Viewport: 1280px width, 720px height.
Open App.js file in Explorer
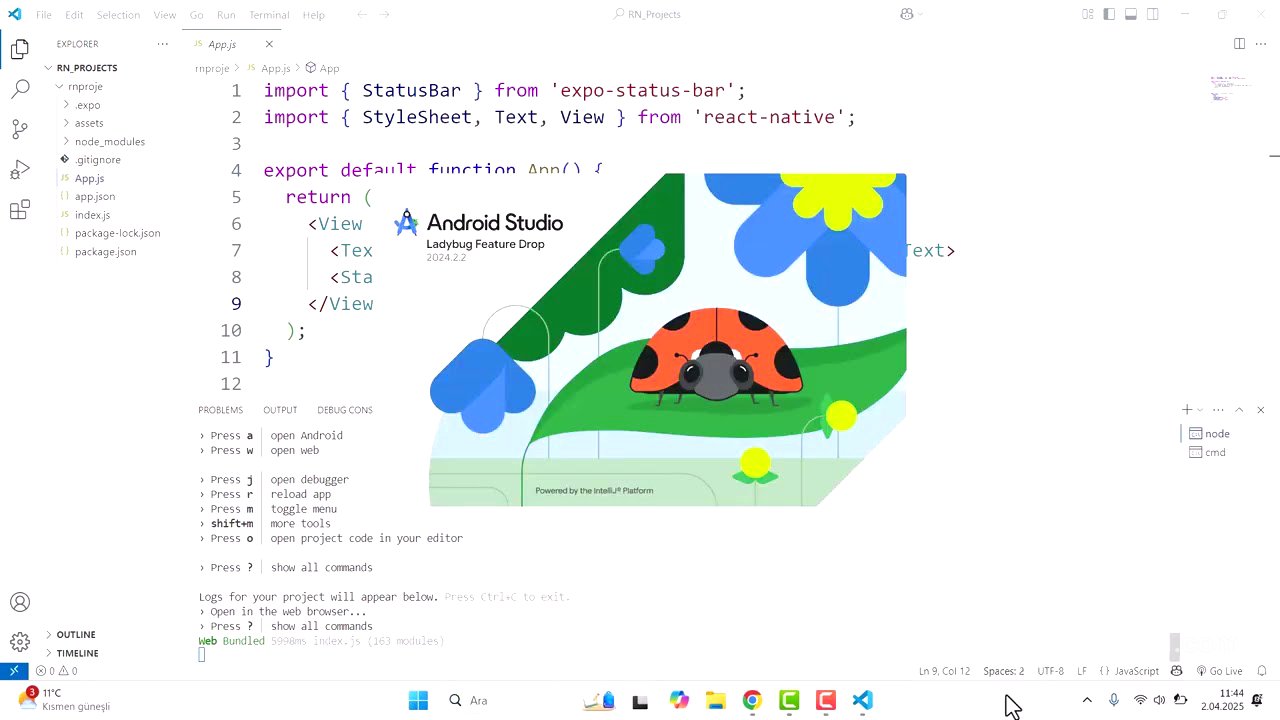click(x=89, y=178)
